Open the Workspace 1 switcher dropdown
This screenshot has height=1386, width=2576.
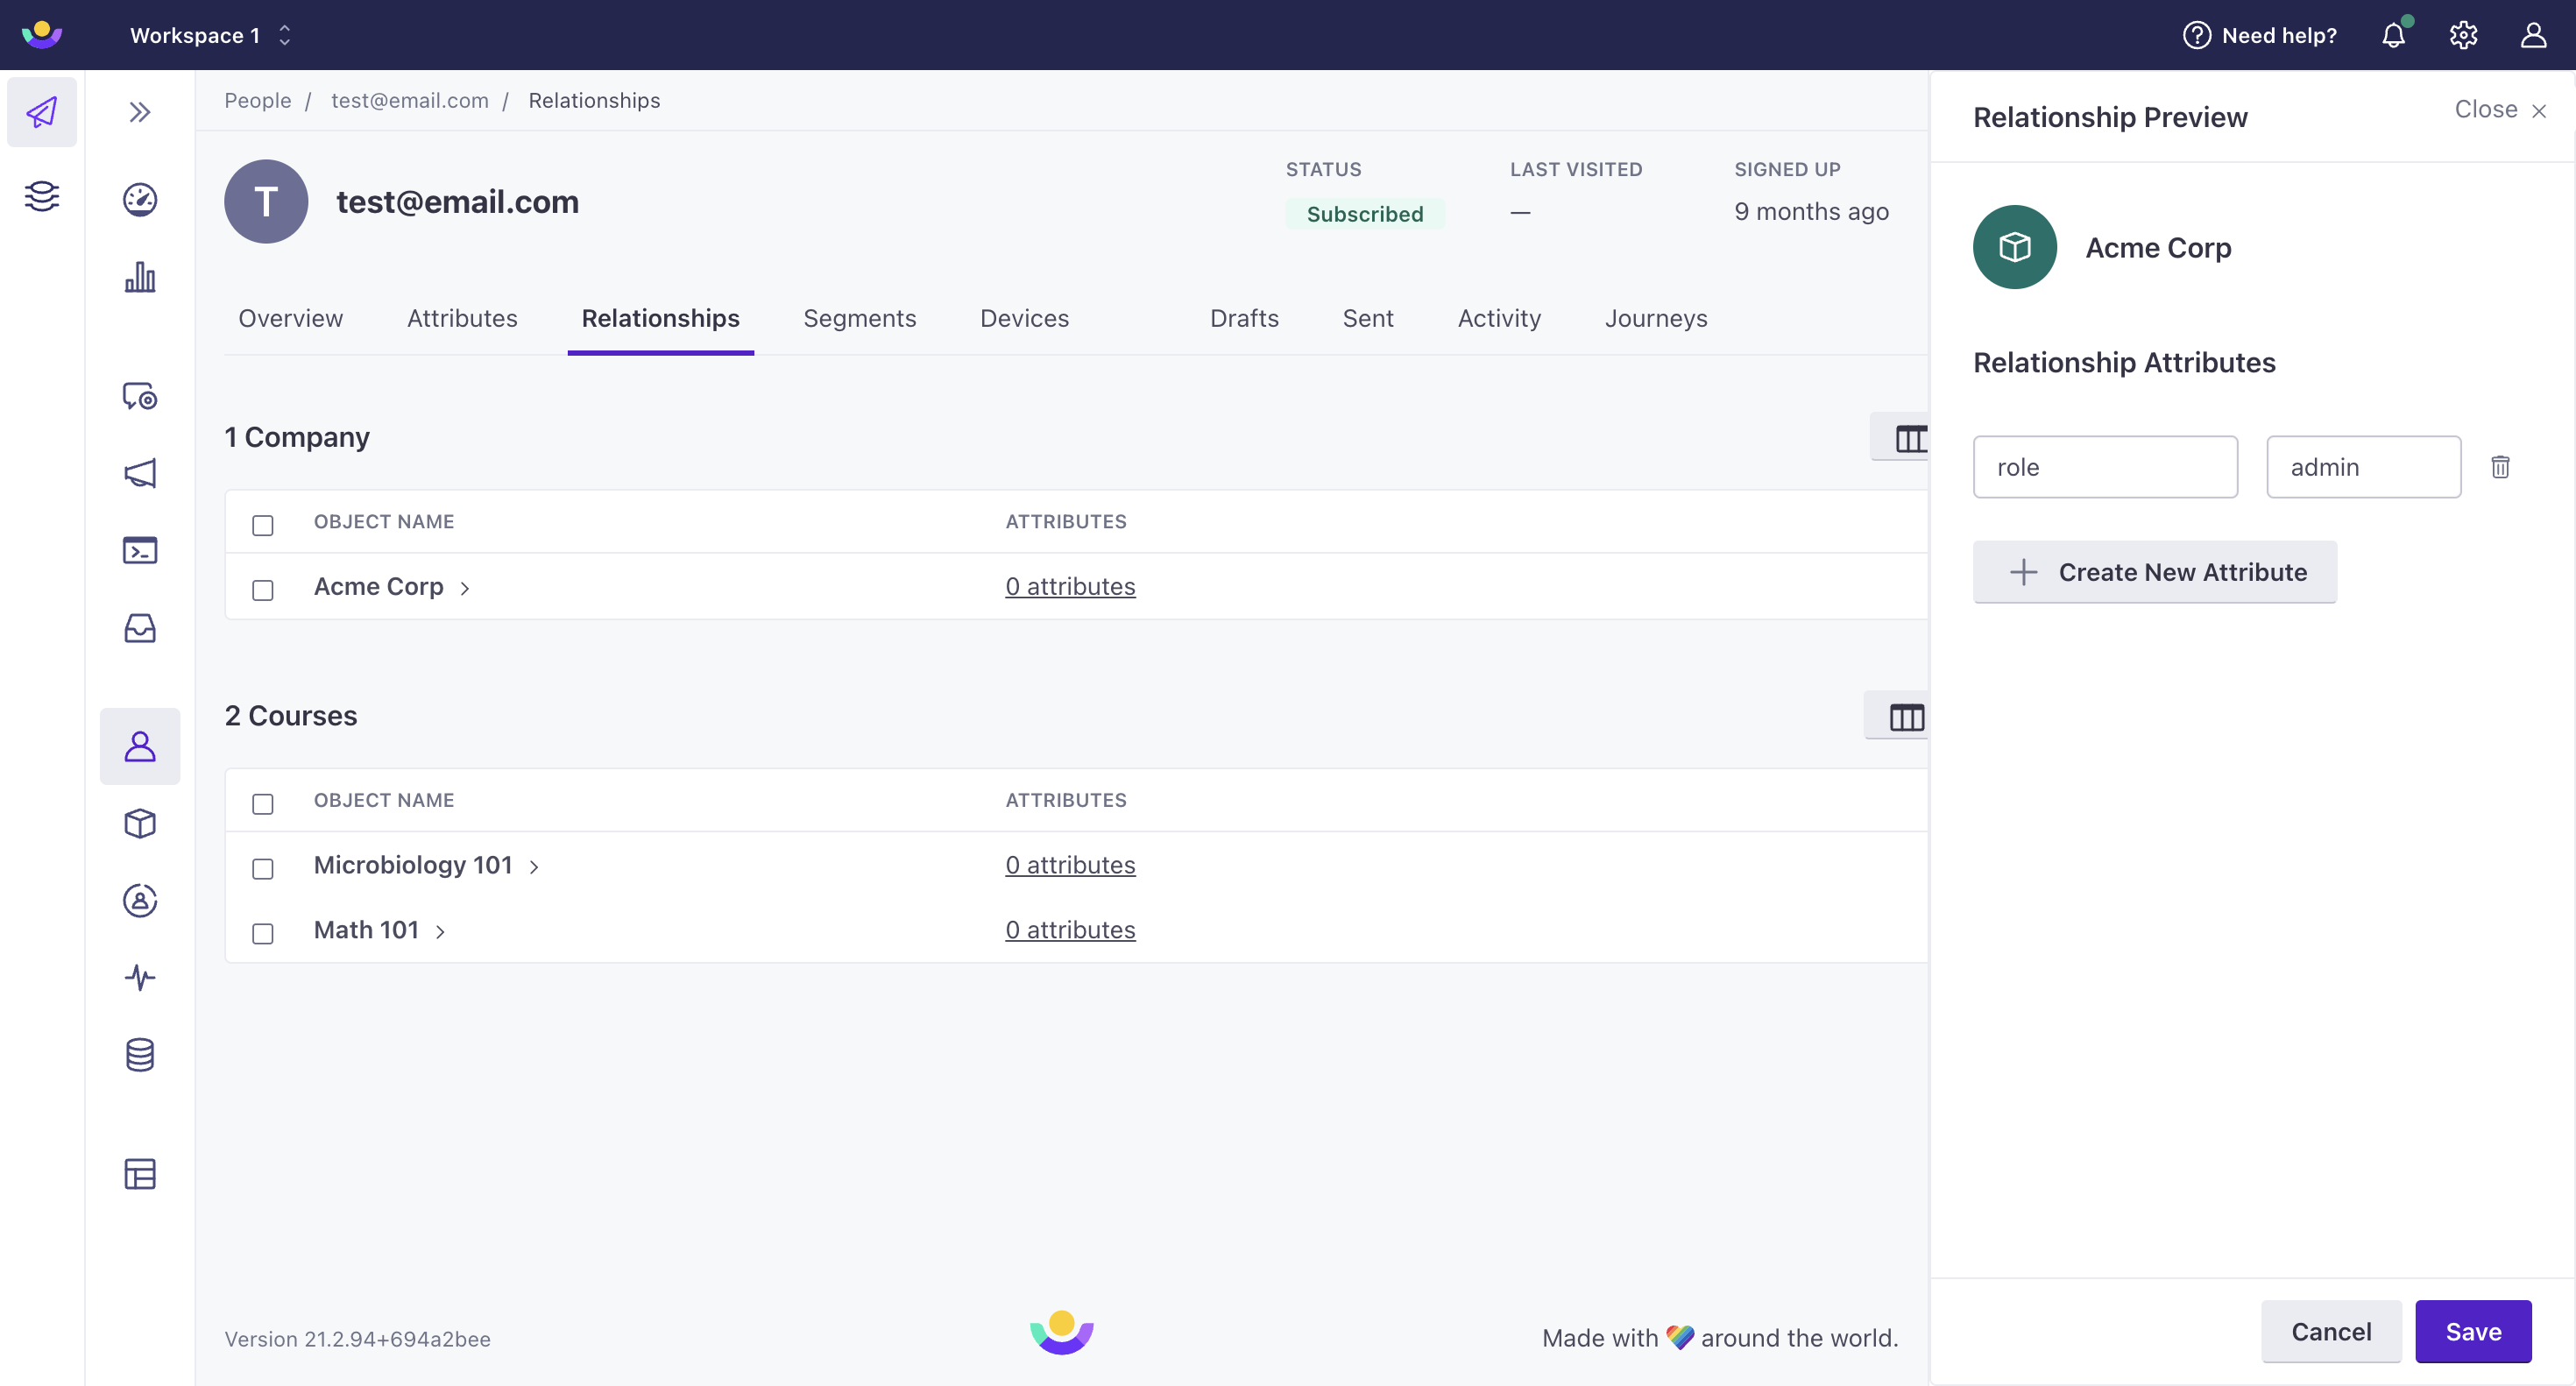(x=211, y=35)
